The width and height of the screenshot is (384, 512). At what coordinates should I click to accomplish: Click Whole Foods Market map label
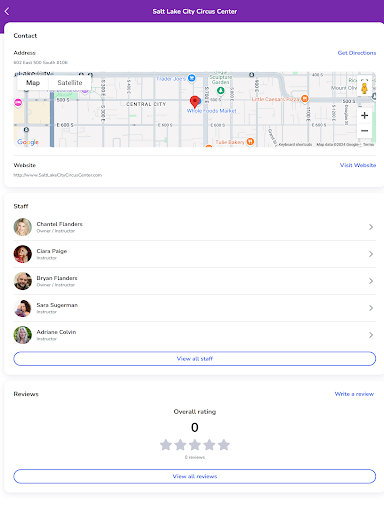point(211,111)
